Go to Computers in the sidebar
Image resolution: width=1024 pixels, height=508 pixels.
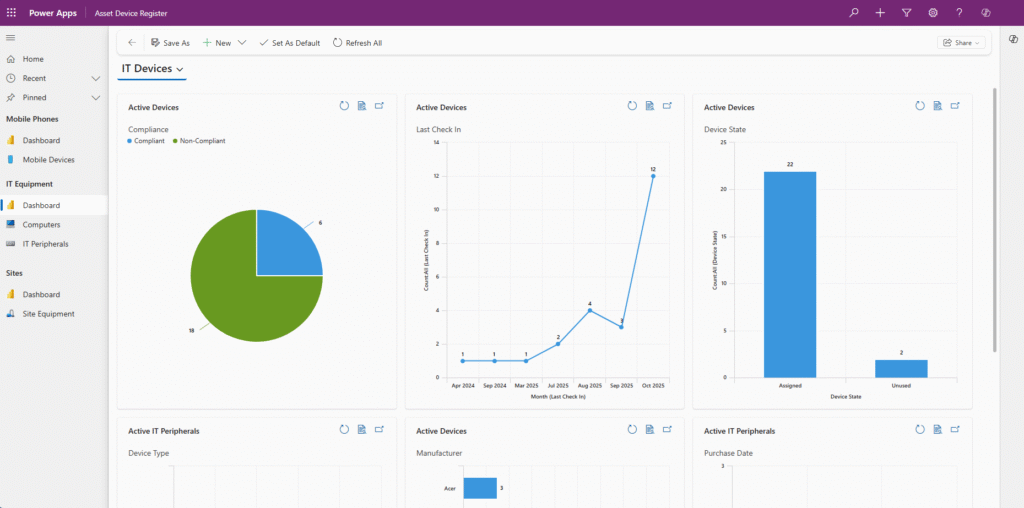click(x=41, y=225)
